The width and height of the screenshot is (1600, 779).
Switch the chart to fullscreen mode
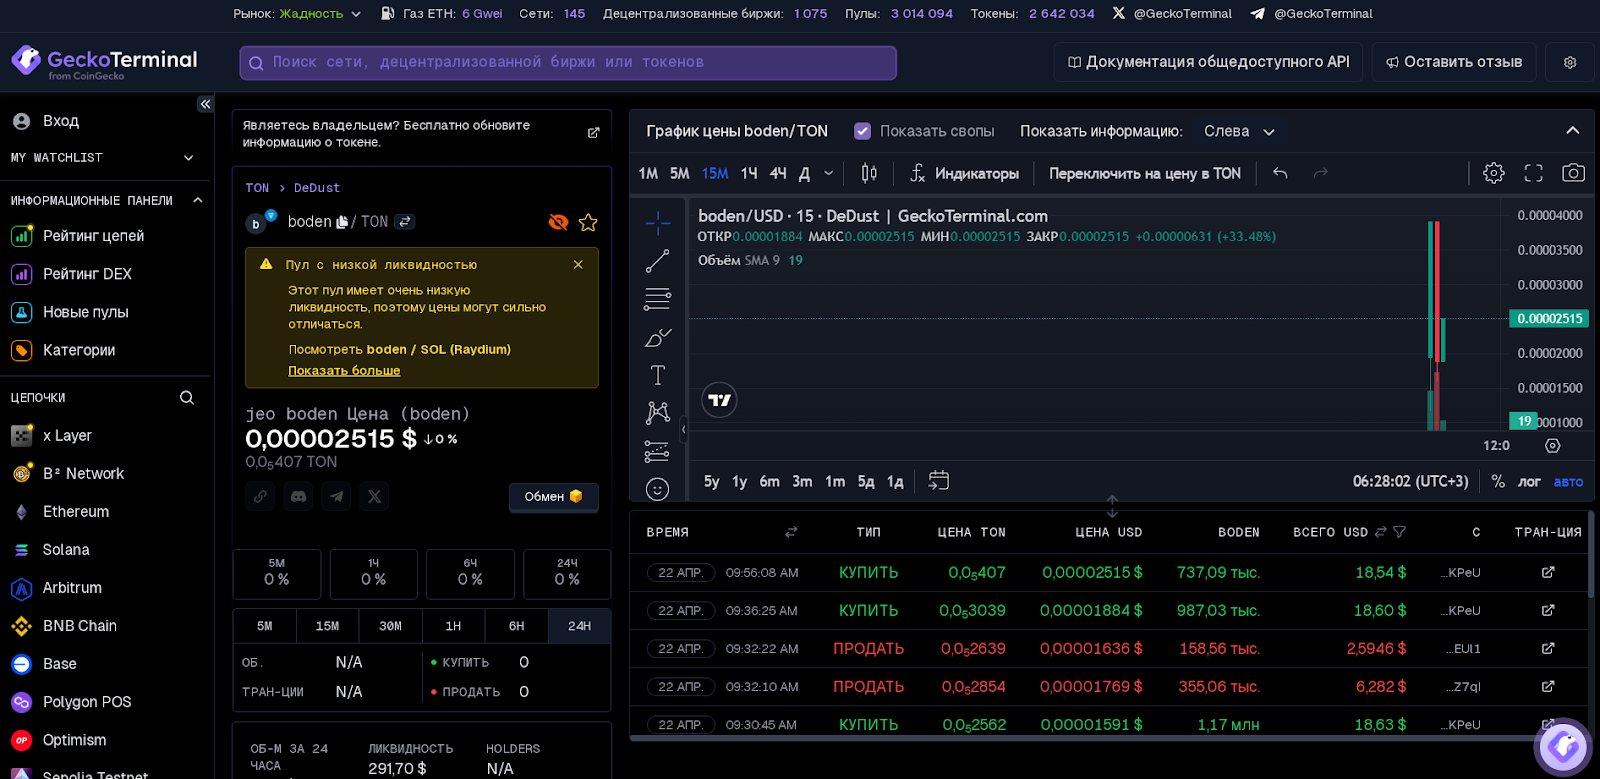point(1533,173)
